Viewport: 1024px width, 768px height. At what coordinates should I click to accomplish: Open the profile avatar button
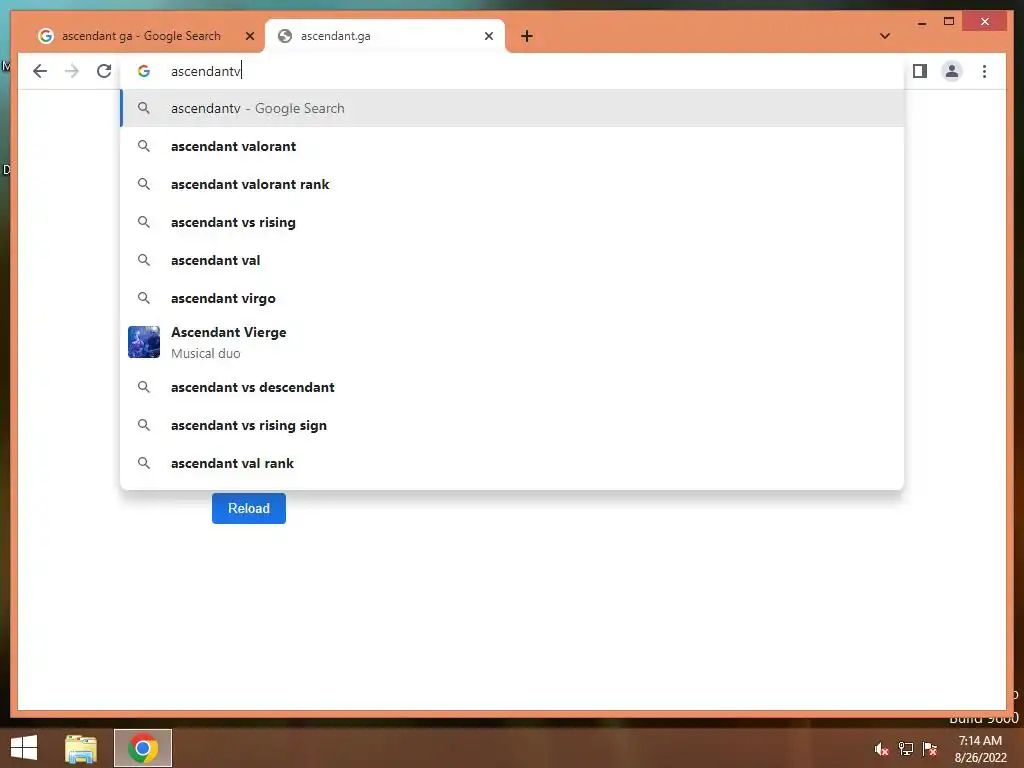[x=952, y=71]
